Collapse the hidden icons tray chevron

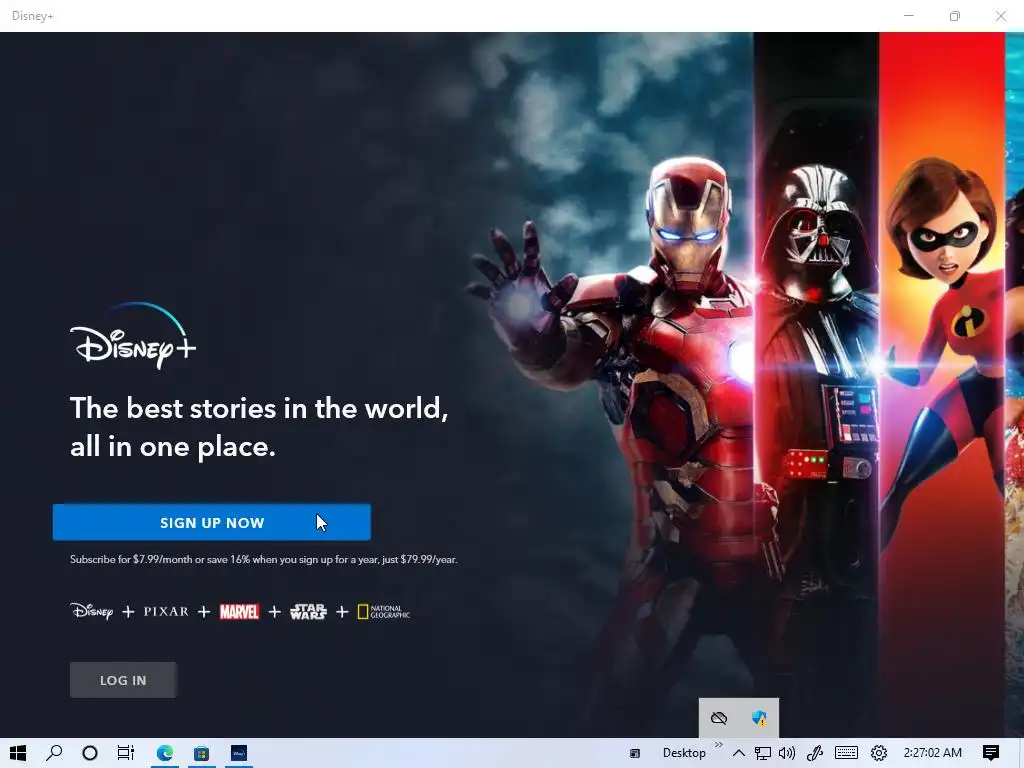click(739, 753)
